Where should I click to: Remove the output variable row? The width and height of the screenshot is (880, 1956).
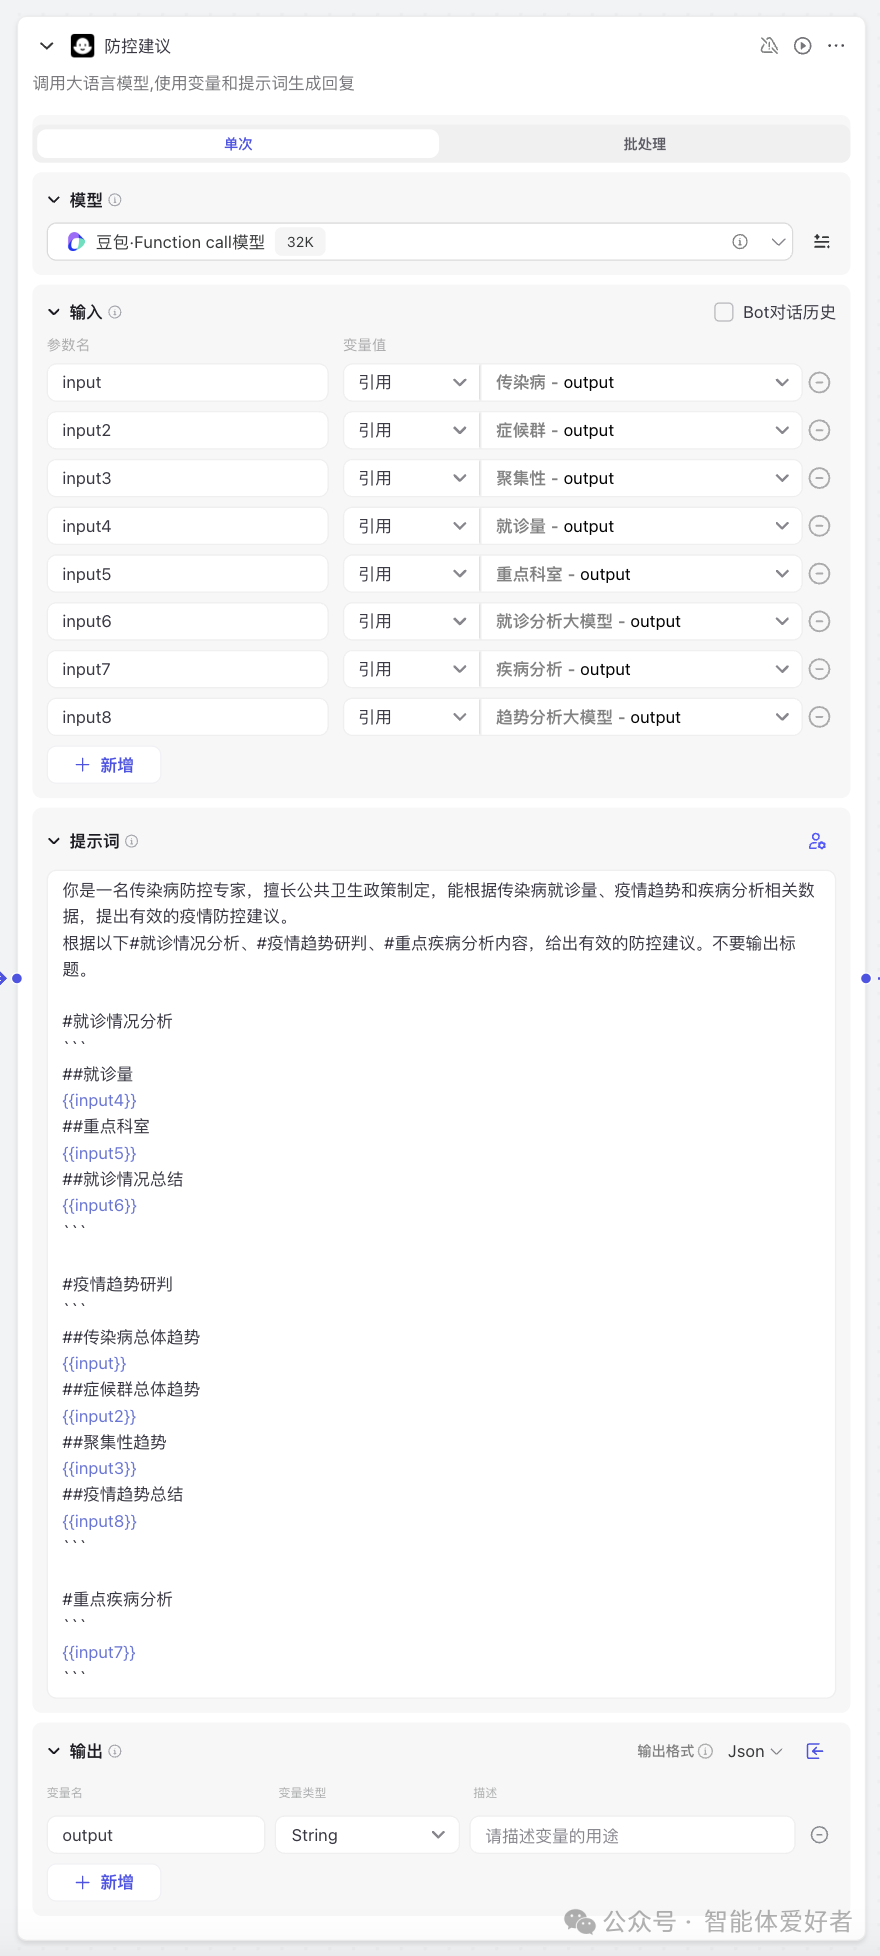(x=819, y=1835)
